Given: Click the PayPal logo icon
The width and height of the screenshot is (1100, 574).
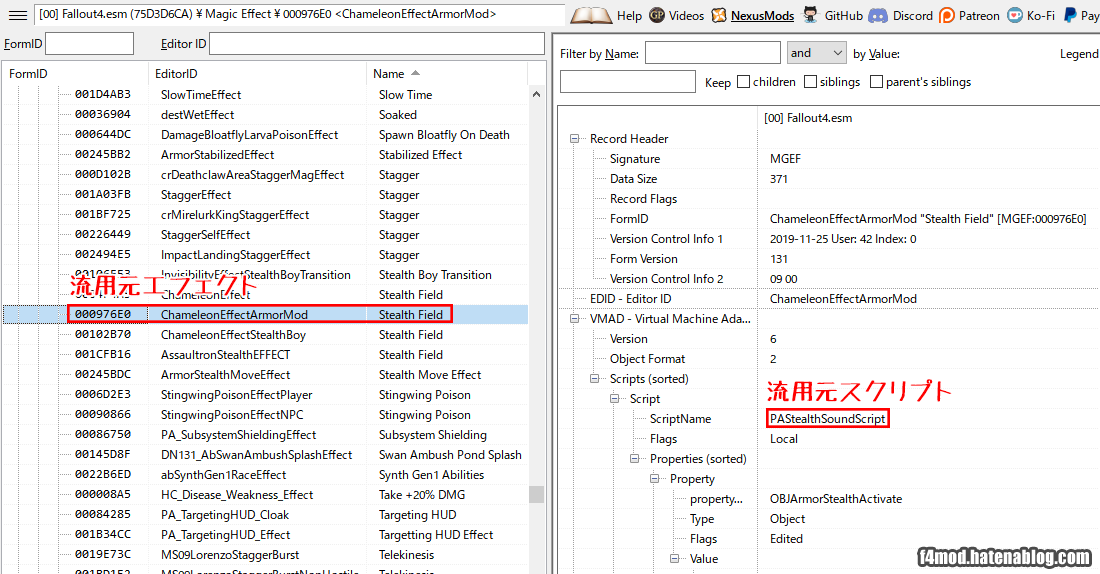Looking at the screenshot, I should (1070, 15).
